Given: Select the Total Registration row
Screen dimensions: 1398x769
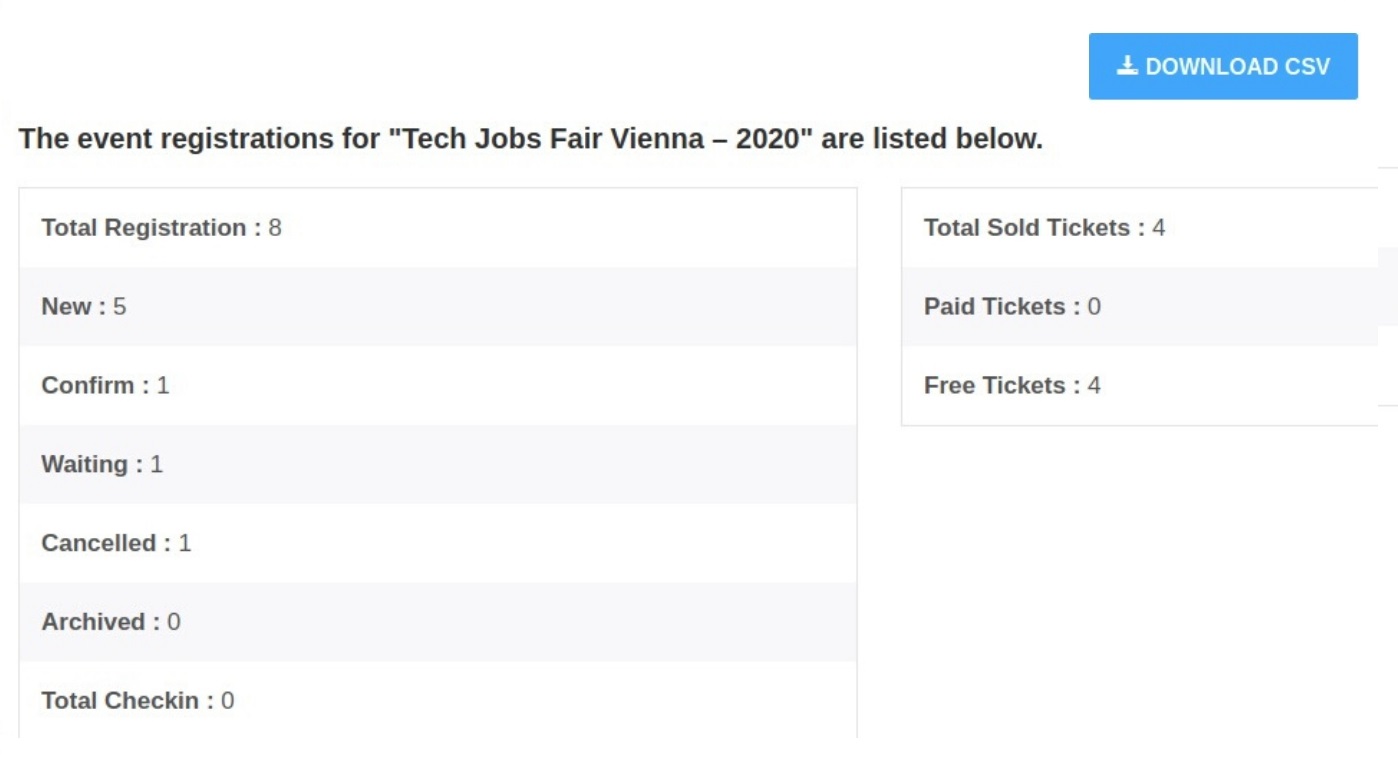Looking at the screenshot, I should (x=438, y=228).
